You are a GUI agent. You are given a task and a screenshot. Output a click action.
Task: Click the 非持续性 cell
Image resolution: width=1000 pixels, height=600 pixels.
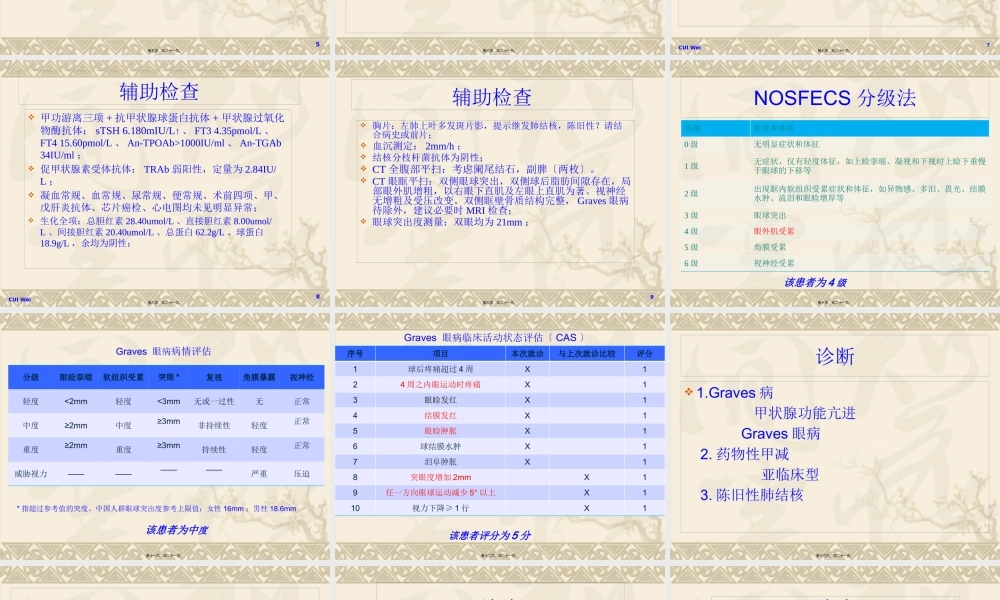214,425
